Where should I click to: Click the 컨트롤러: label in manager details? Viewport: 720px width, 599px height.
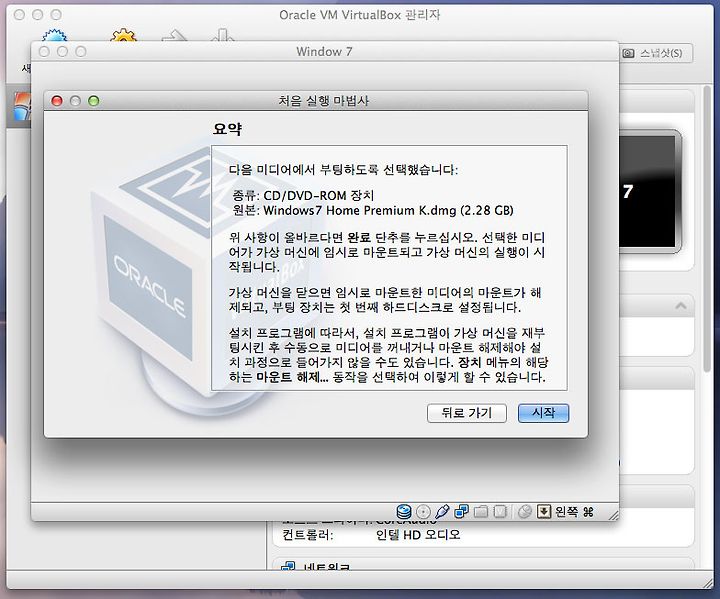[308, 535]
